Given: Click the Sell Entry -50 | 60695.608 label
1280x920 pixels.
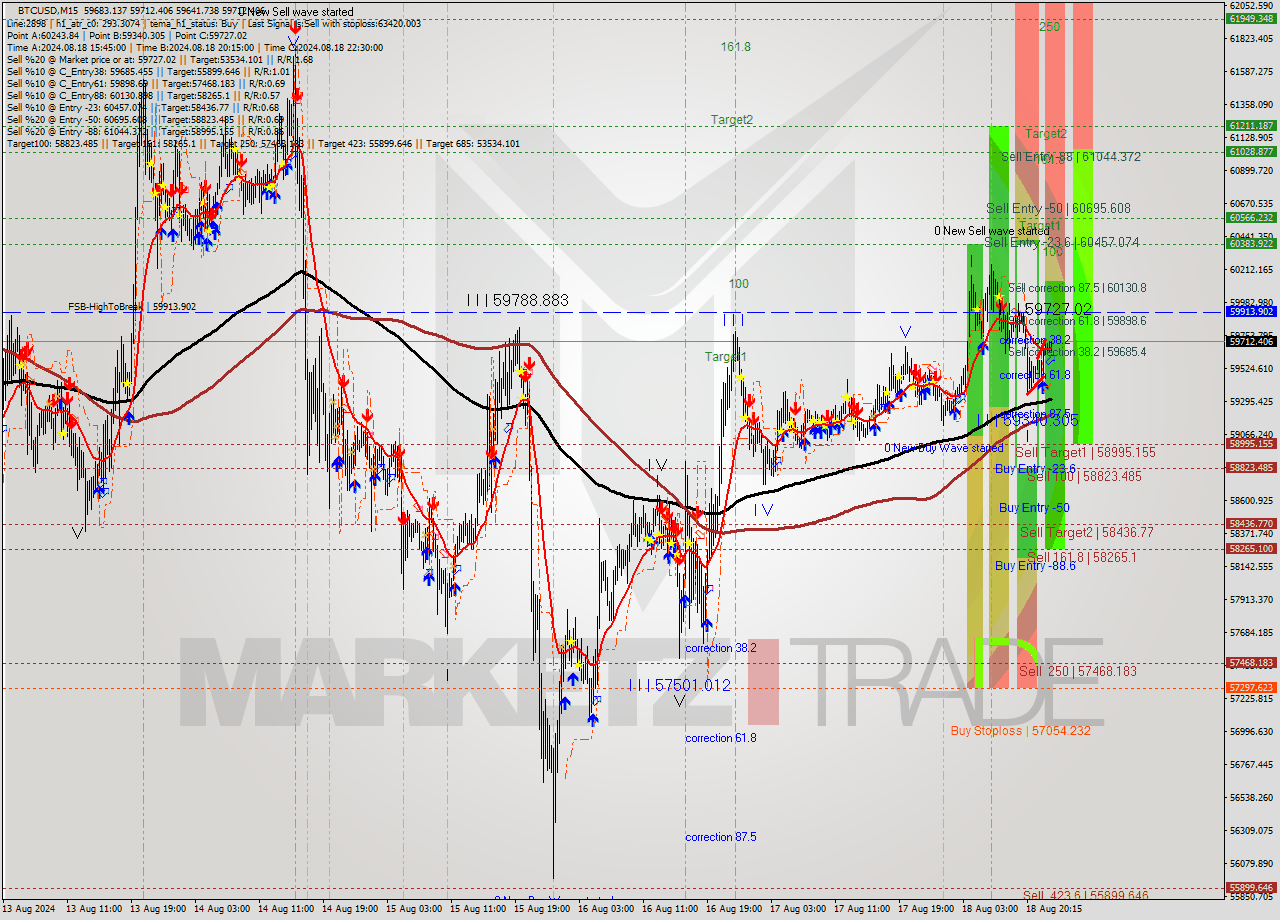Looking at the screenshot, I should coord(1058,208).
